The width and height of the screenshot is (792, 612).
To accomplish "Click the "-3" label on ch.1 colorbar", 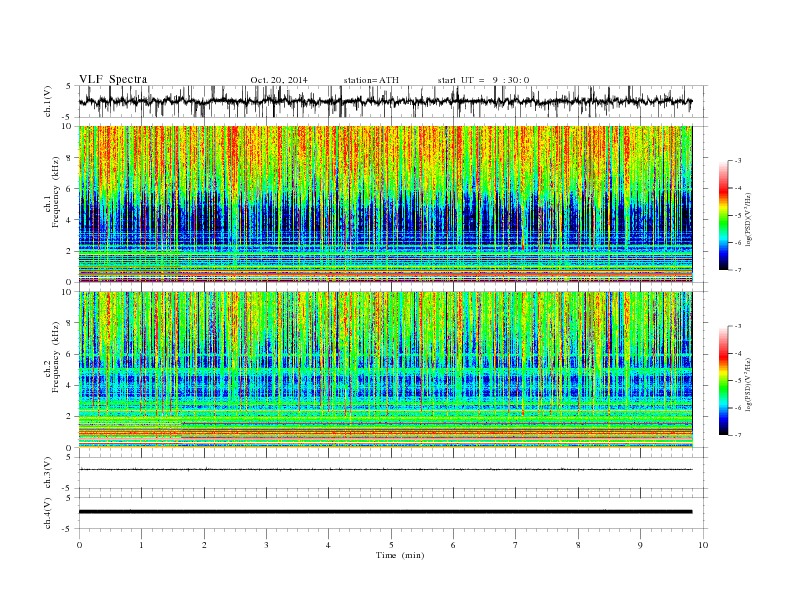I will click(x=737, y=161).
